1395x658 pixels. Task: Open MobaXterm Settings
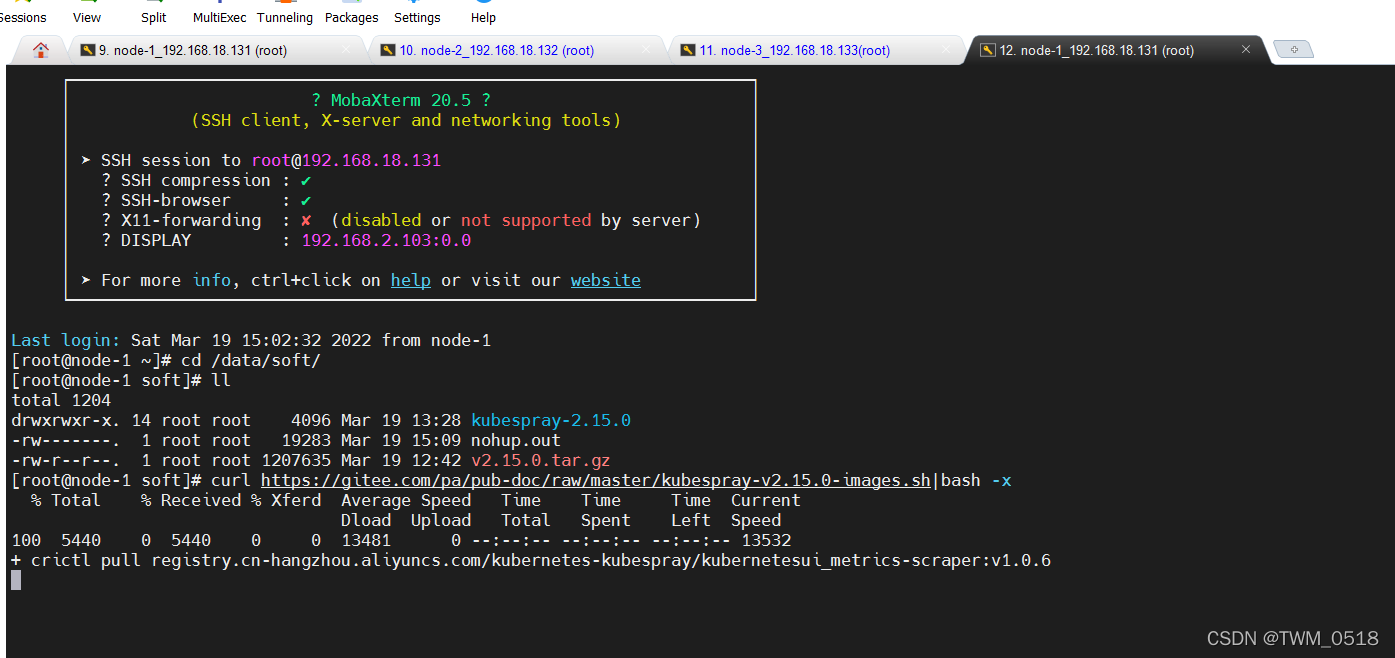pyautogui.click(x=417, y=17)
